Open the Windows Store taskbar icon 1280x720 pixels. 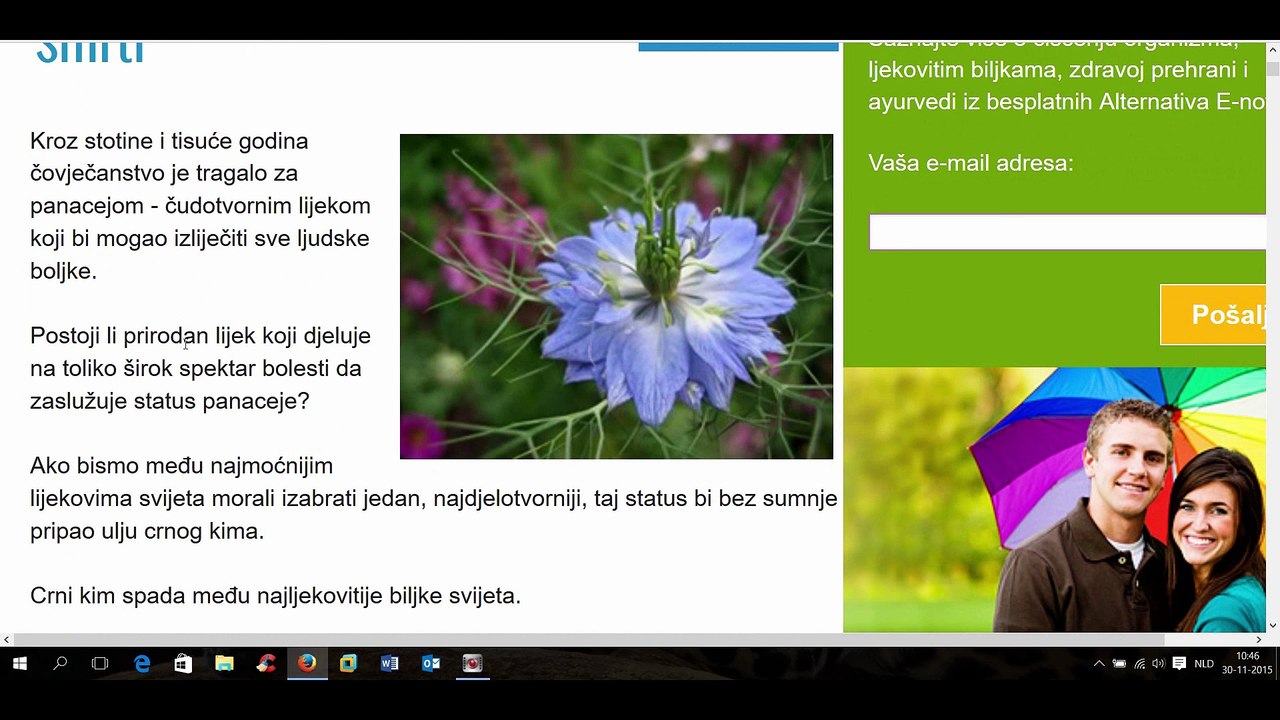[183, 663]
